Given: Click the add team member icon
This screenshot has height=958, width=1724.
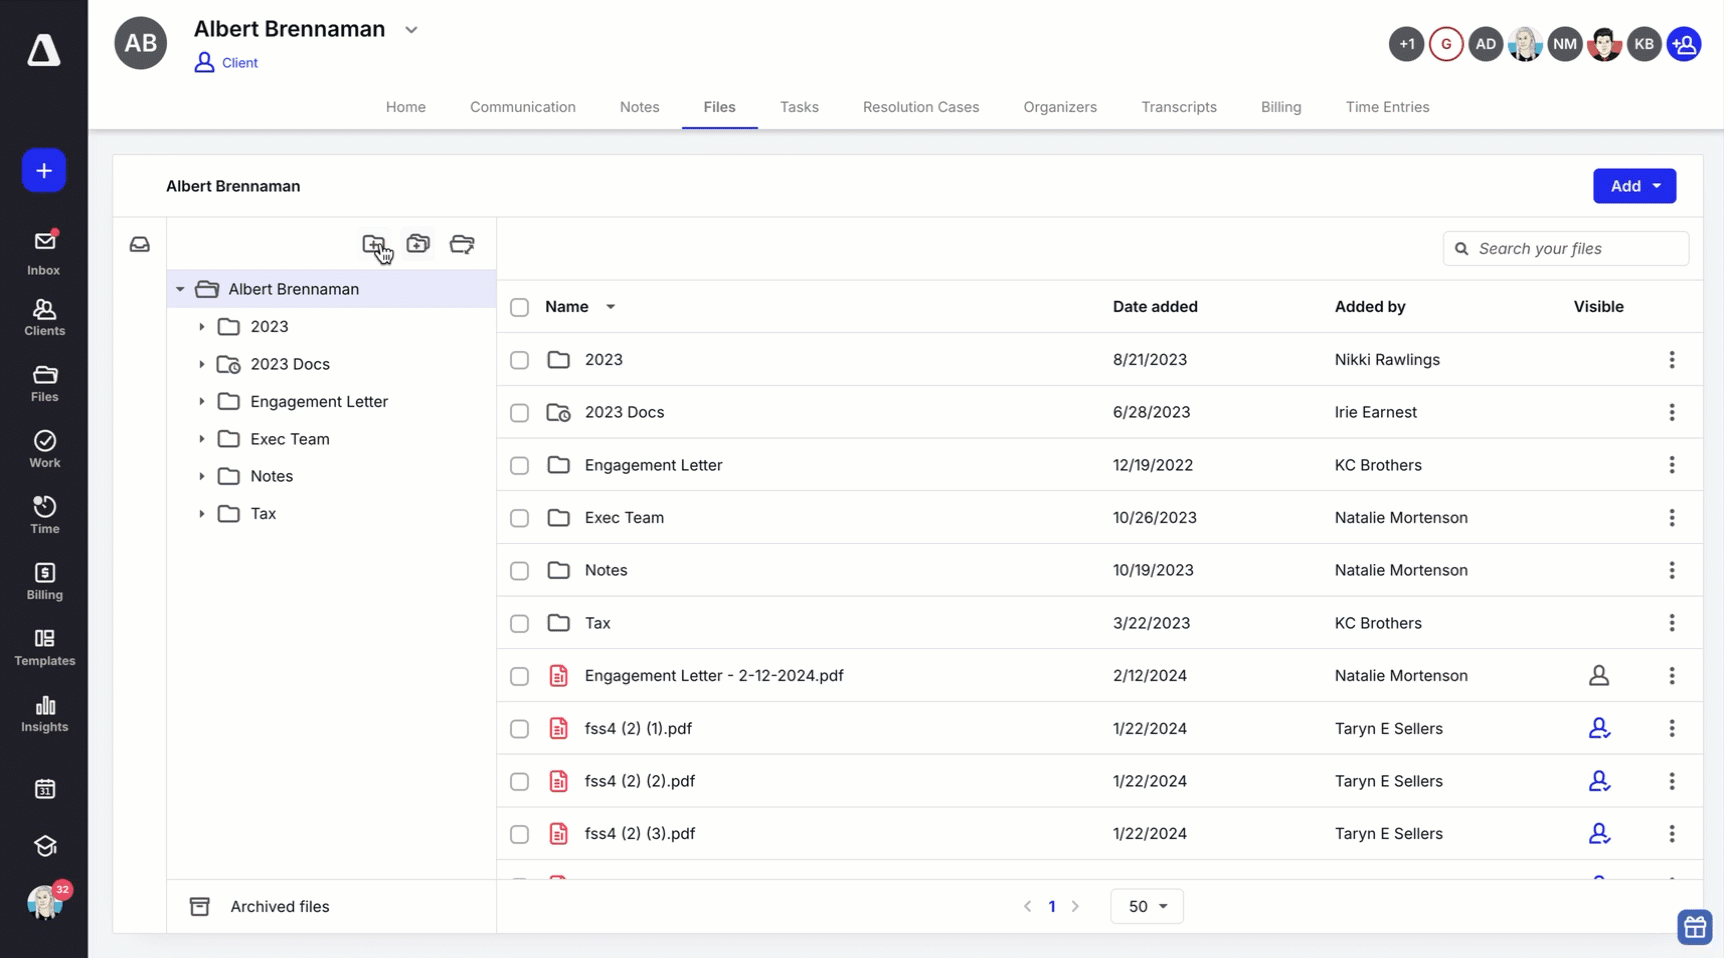Looking at the screenshot, I should tap(1684, 44).
